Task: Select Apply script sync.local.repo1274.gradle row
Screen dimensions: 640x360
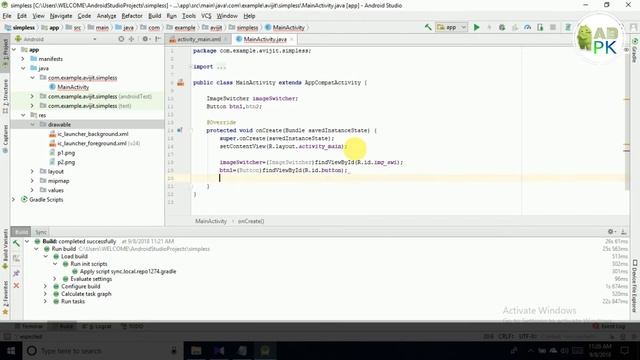Action: pyautogui.click(x=124, y=271)
